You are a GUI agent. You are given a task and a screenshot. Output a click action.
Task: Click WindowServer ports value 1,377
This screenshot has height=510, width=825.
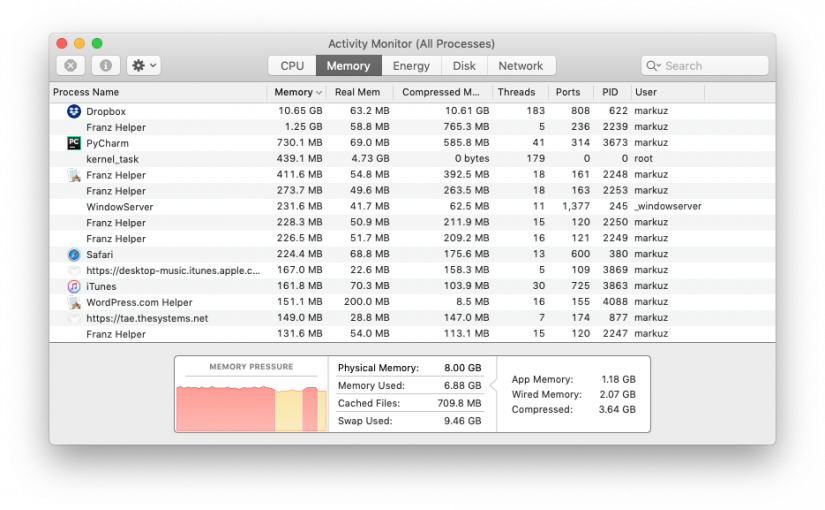click(576, 206)
